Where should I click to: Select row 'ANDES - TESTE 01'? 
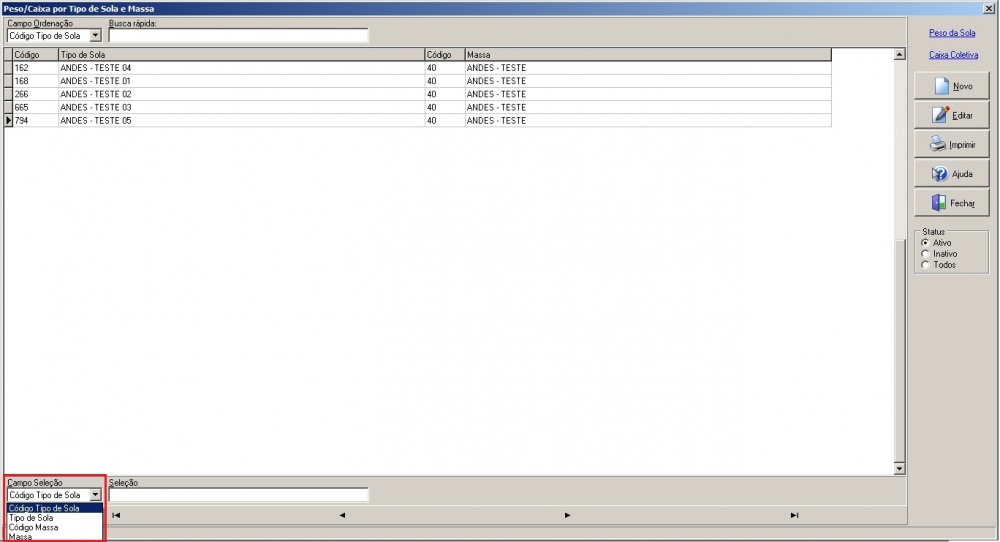[418, 81]
